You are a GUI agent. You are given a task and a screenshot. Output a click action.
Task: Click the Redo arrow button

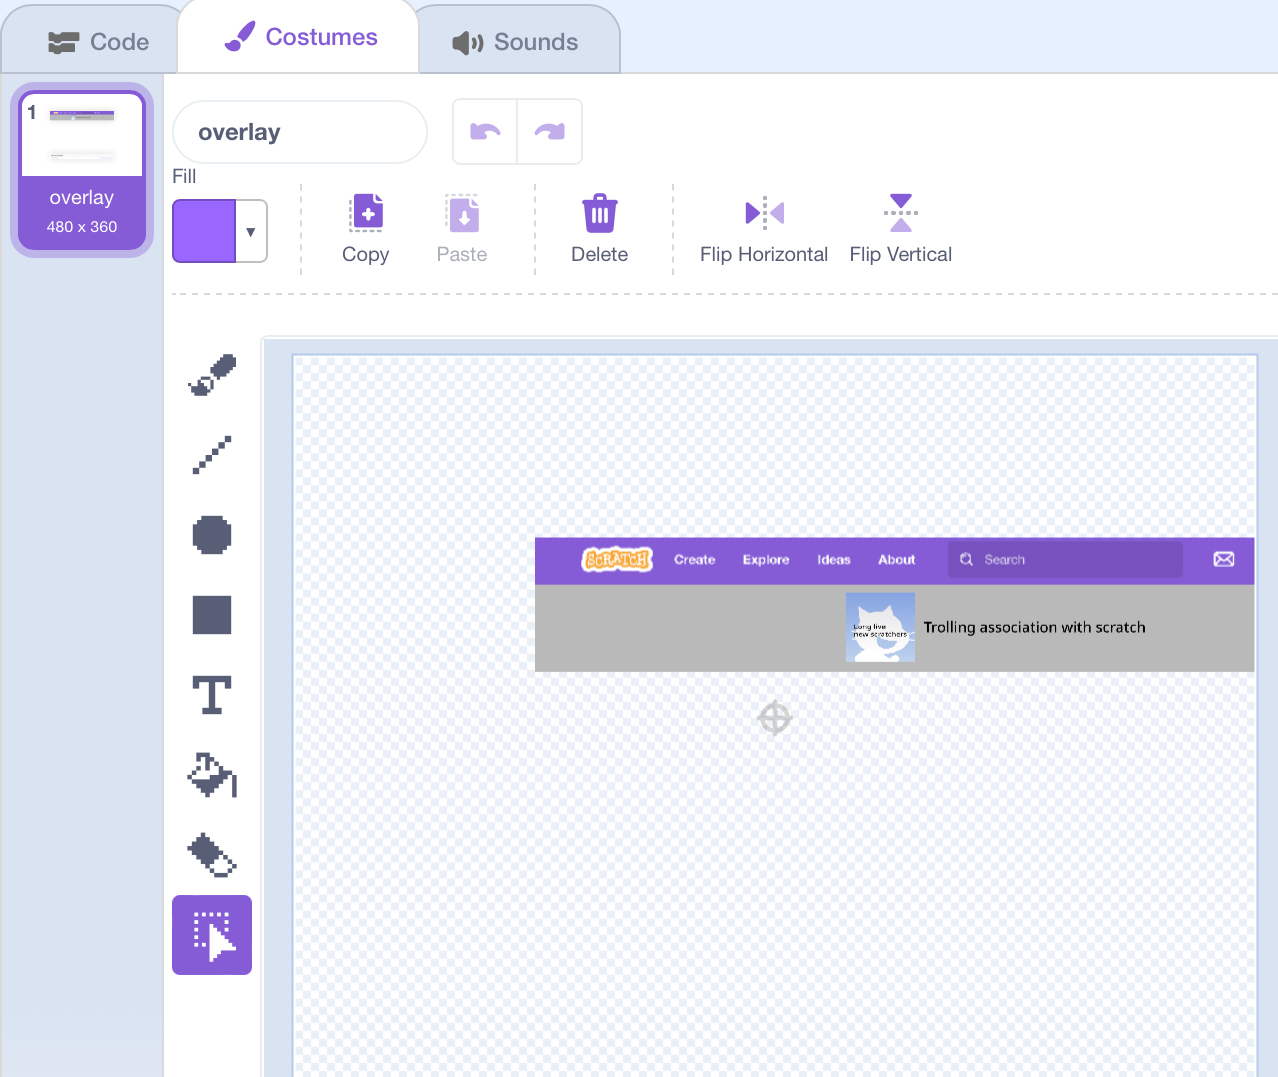pyautogui.click(x=549, y=131)
